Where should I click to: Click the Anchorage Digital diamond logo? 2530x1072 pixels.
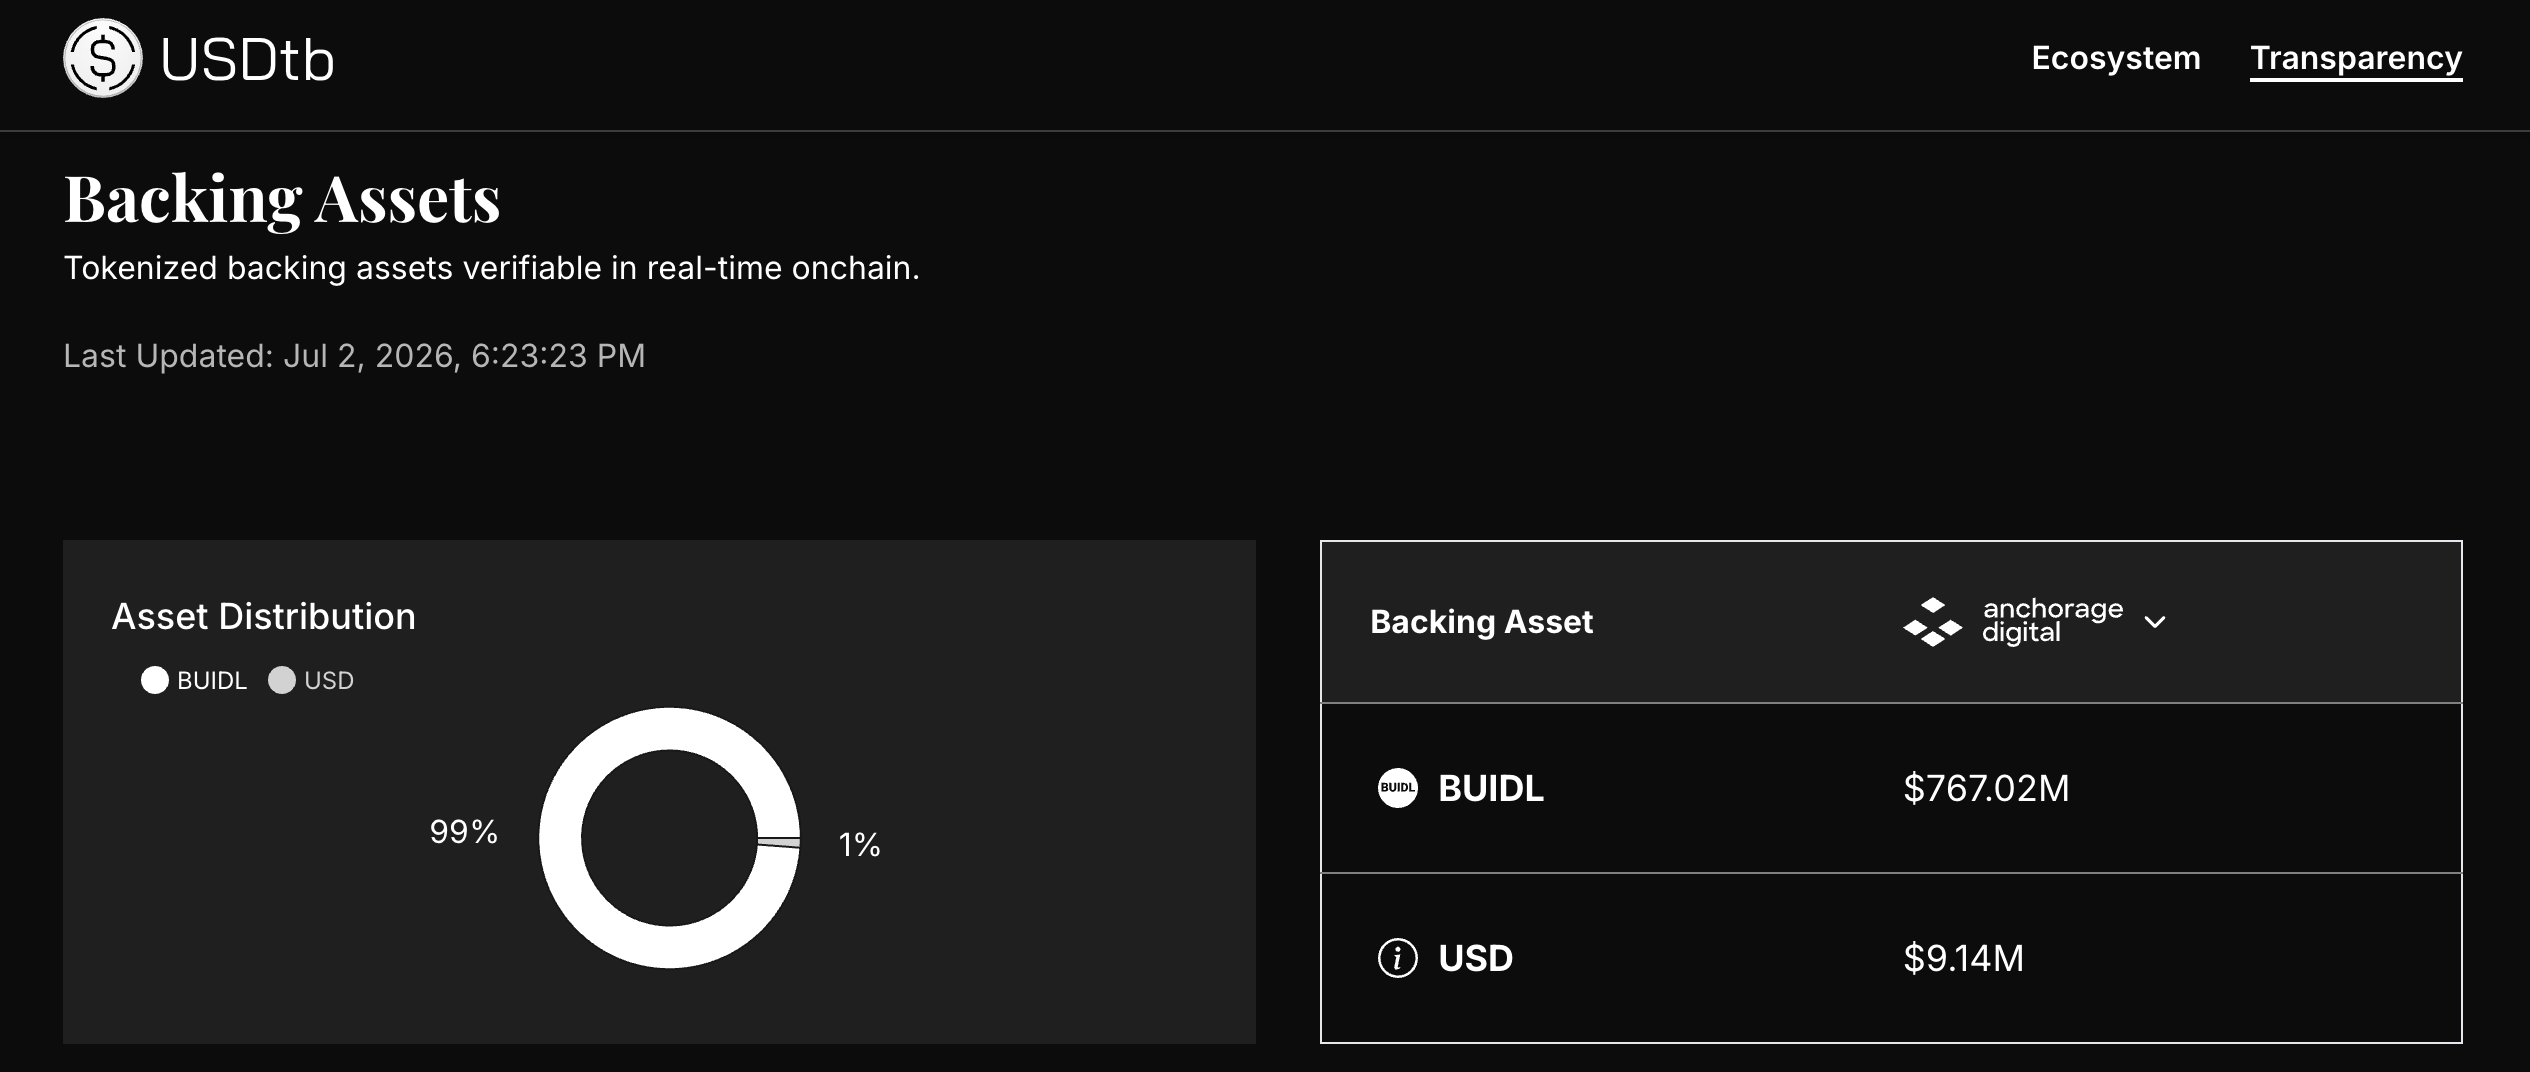pyautogui.click(x=1932, y=622)
